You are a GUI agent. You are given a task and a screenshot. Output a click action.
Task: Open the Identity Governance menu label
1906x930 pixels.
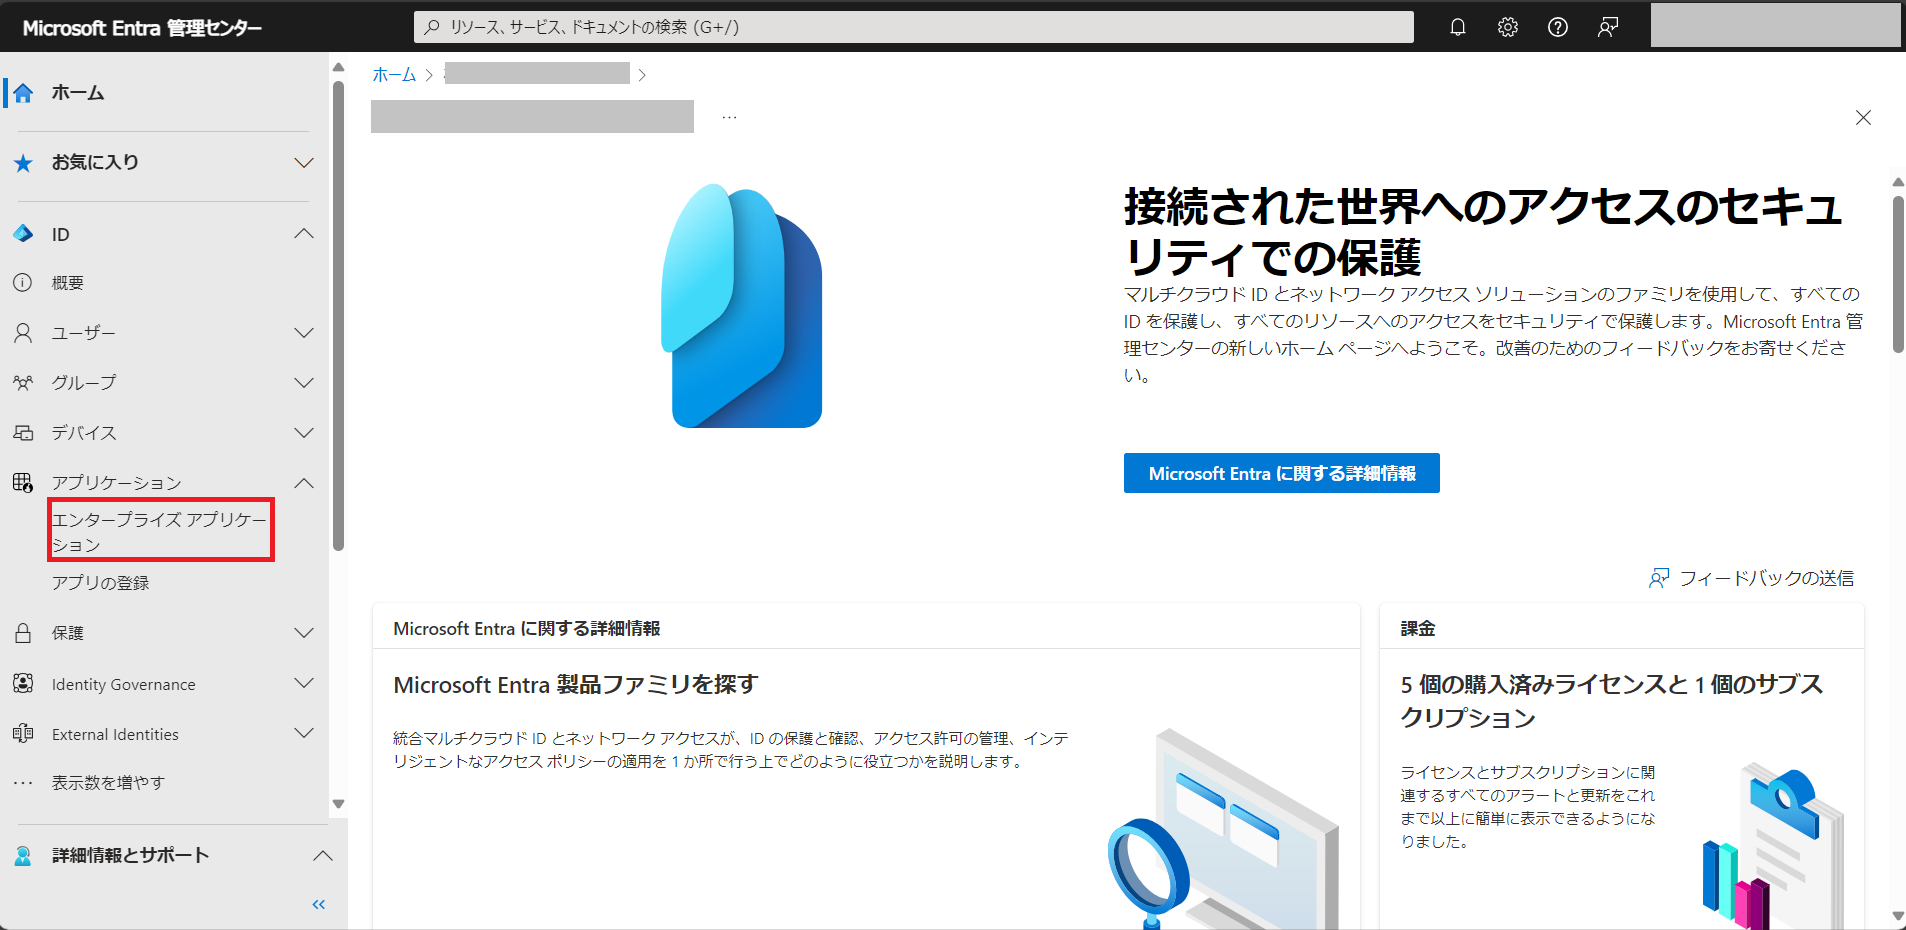coord(124,685)
